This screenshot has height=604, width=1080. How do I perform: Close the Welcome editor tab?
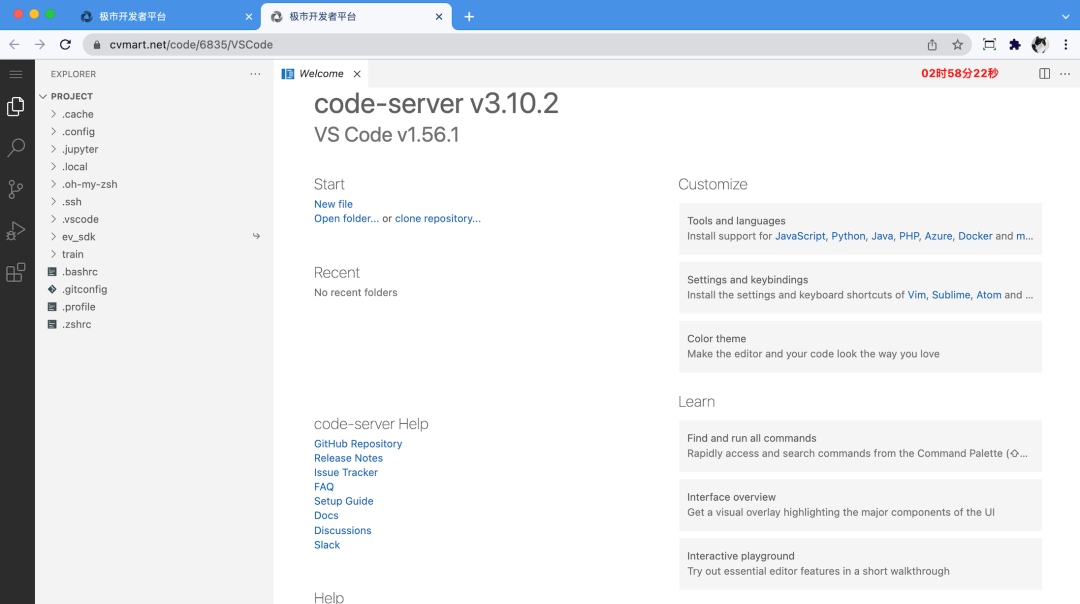(357, 74)
